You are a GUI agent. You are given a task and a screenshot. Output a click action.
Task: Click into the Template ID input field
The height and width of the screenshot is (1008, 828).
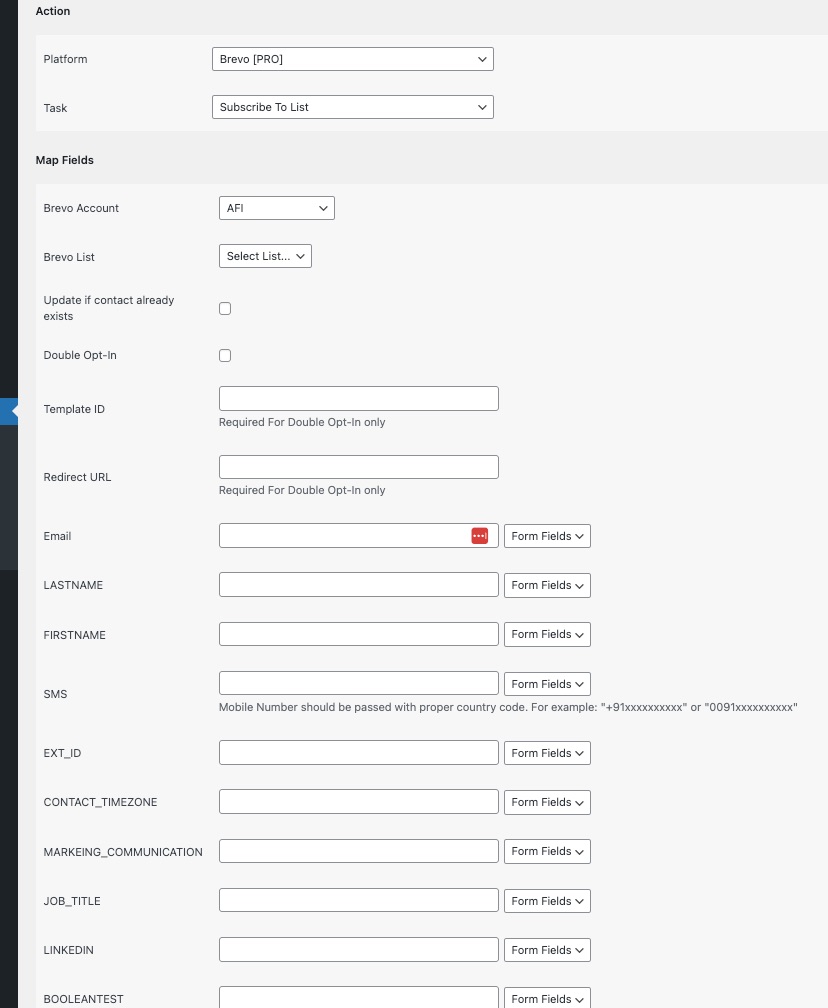click(x=359, y=399)
